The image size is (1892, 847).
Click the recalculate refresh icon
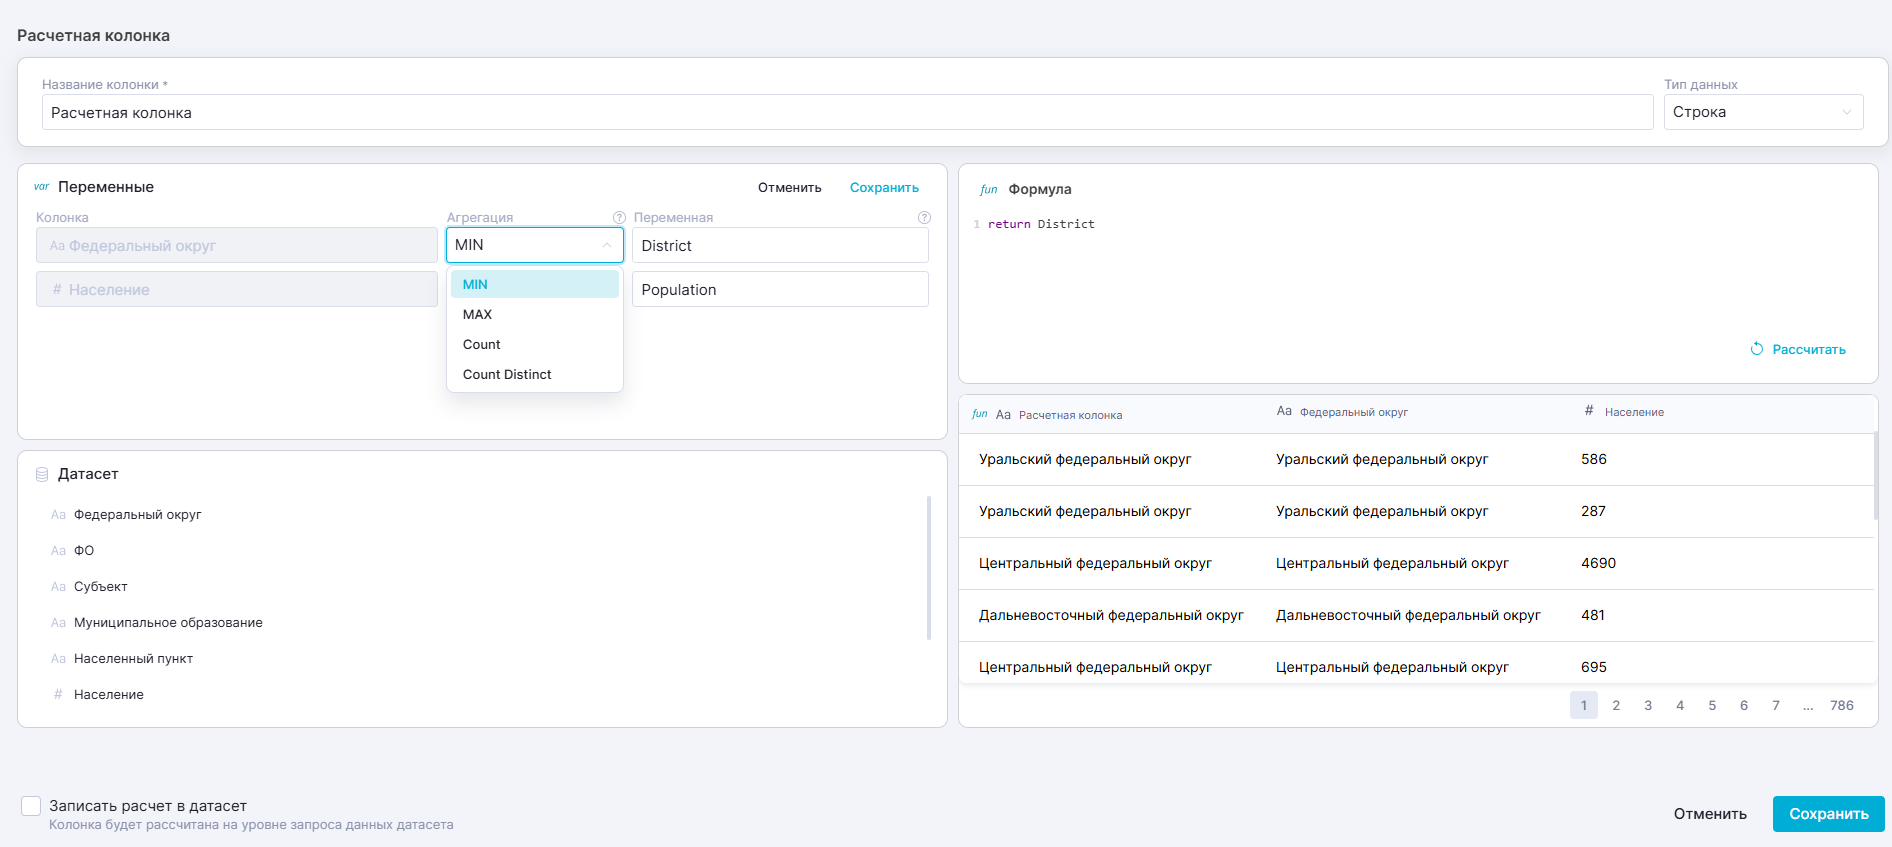1756,349
